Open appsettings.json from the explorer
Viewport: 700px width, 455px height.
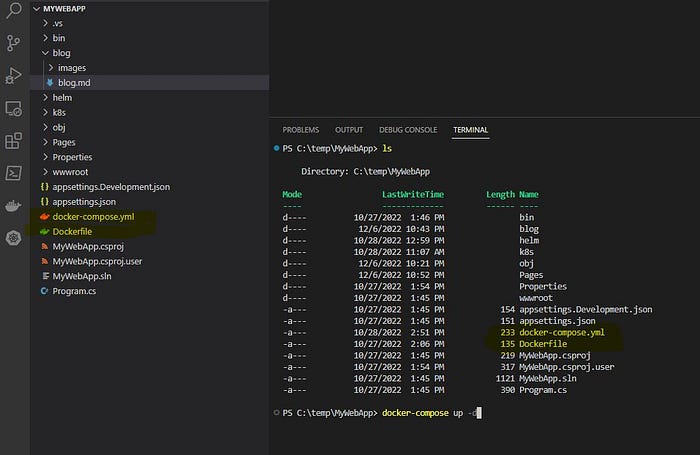coord(84,201)
